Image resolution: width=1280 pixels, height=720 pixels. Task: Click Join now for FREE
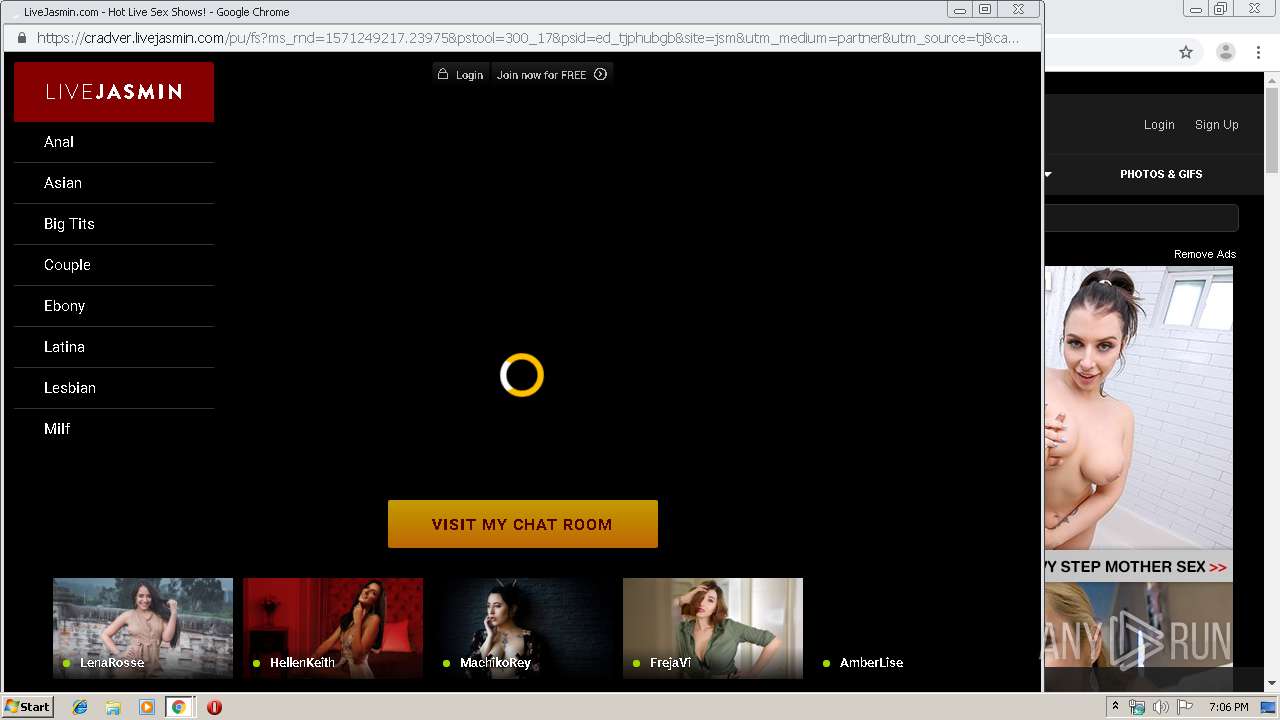tap(552, 75)
